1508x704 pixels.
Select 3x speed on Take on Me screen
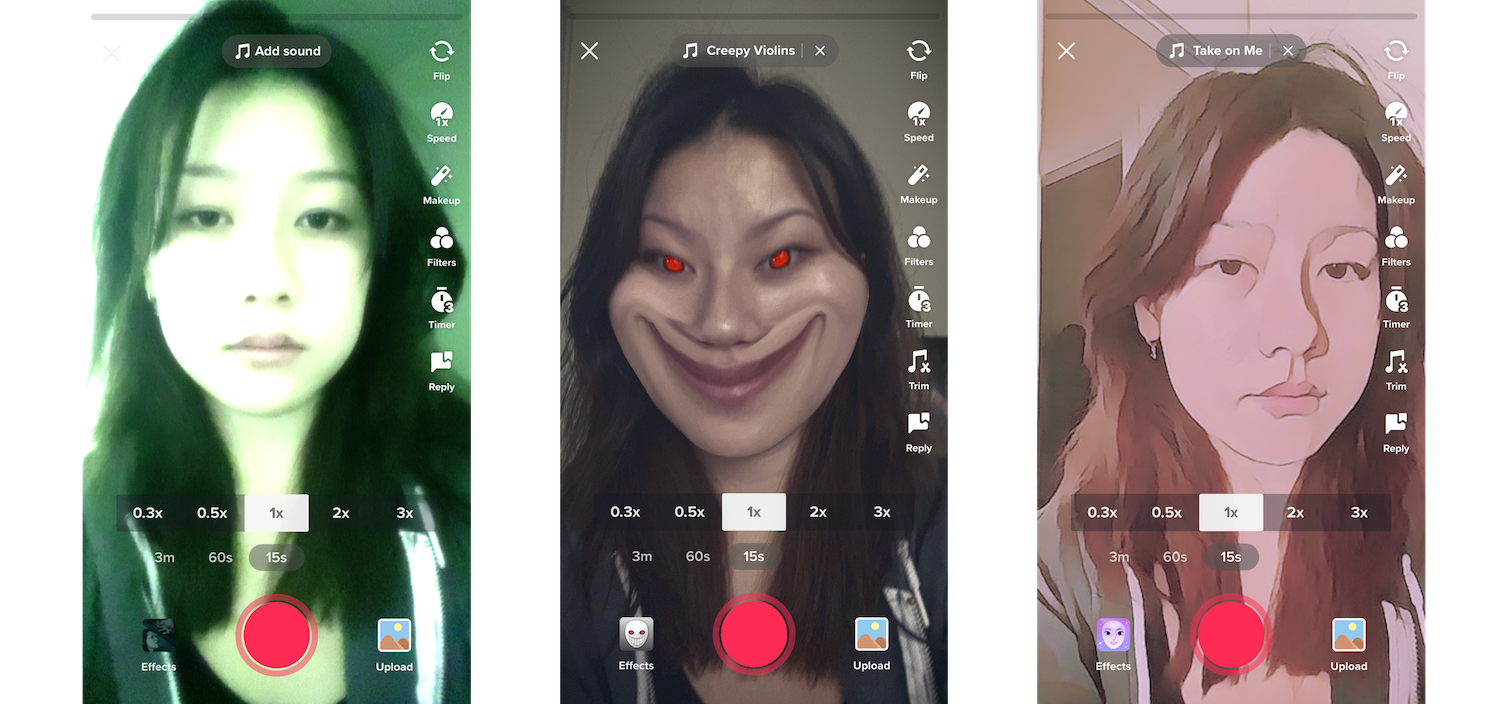(x=1359, y=512)
